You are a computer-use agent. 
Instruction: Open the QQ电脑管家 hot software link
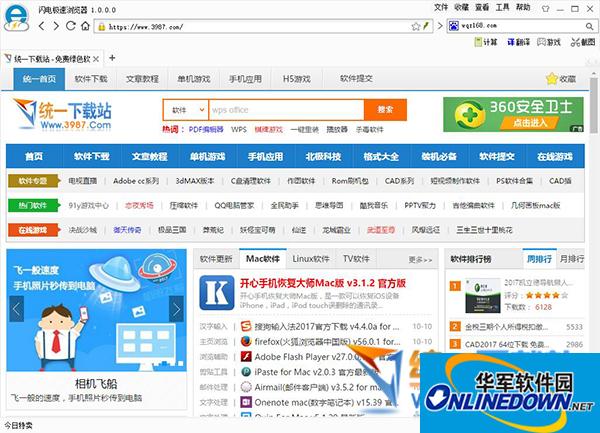(234, 205)
